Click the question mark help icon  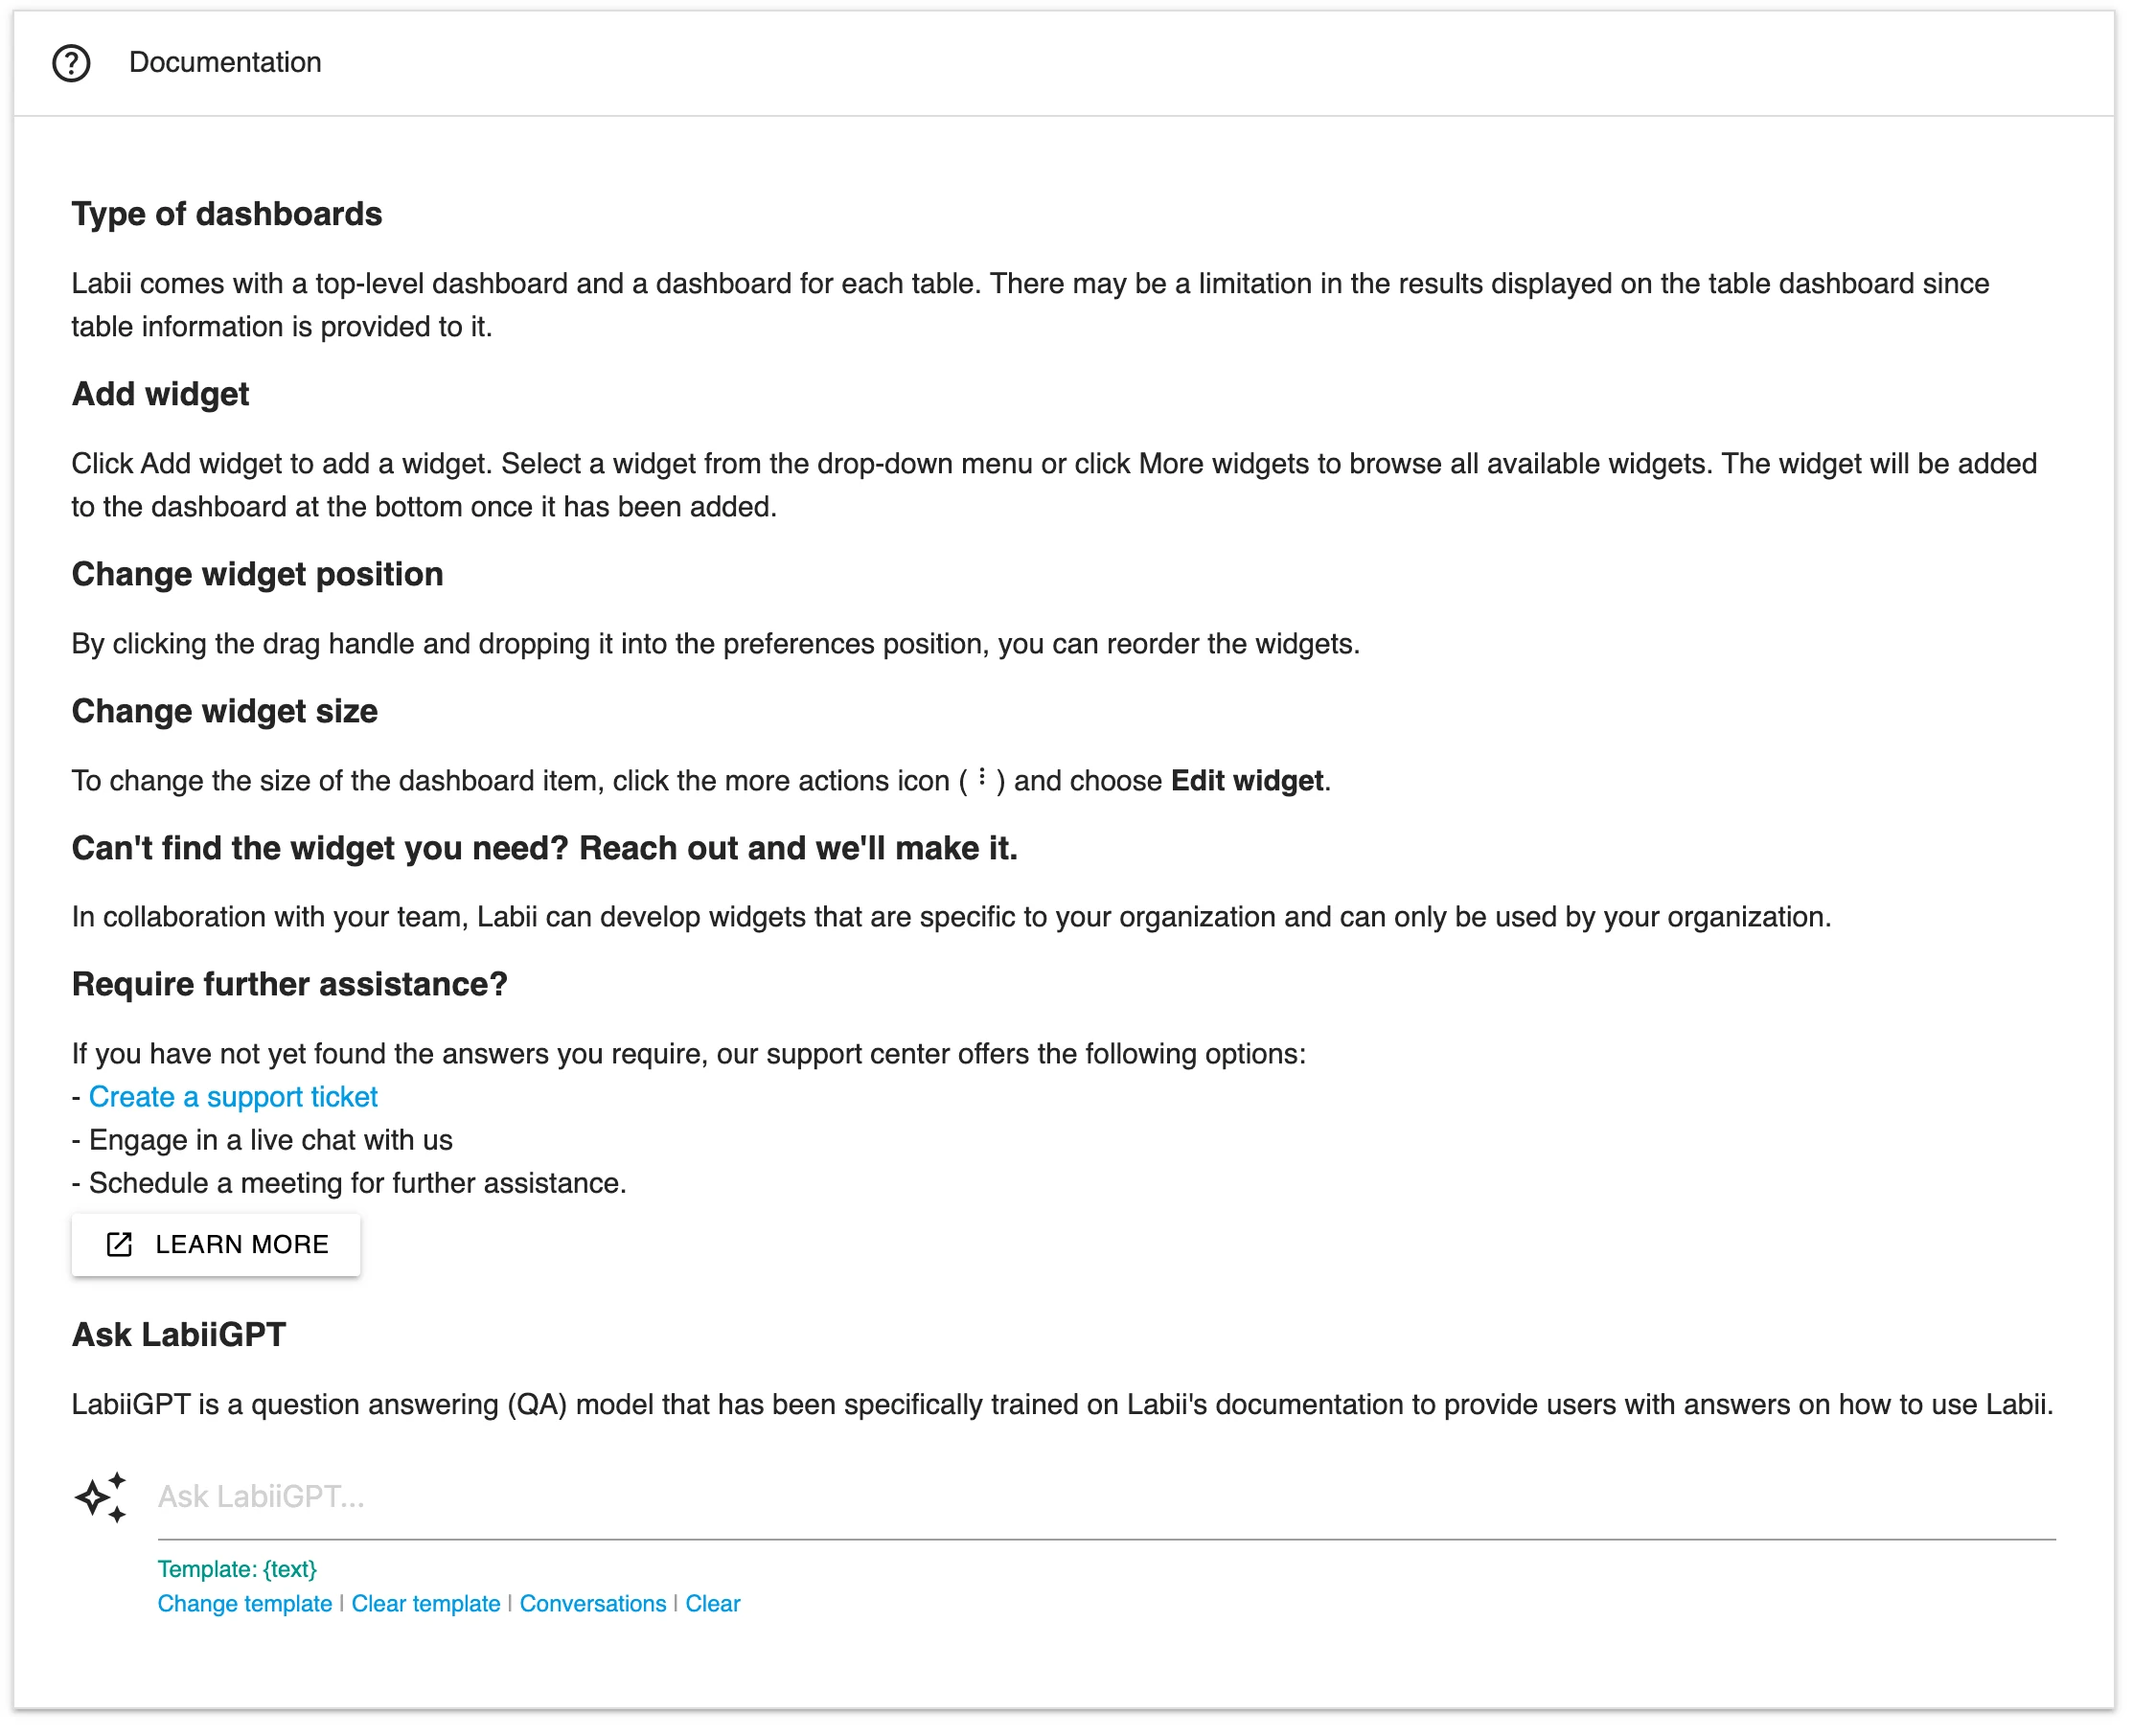tap(71, 63)
